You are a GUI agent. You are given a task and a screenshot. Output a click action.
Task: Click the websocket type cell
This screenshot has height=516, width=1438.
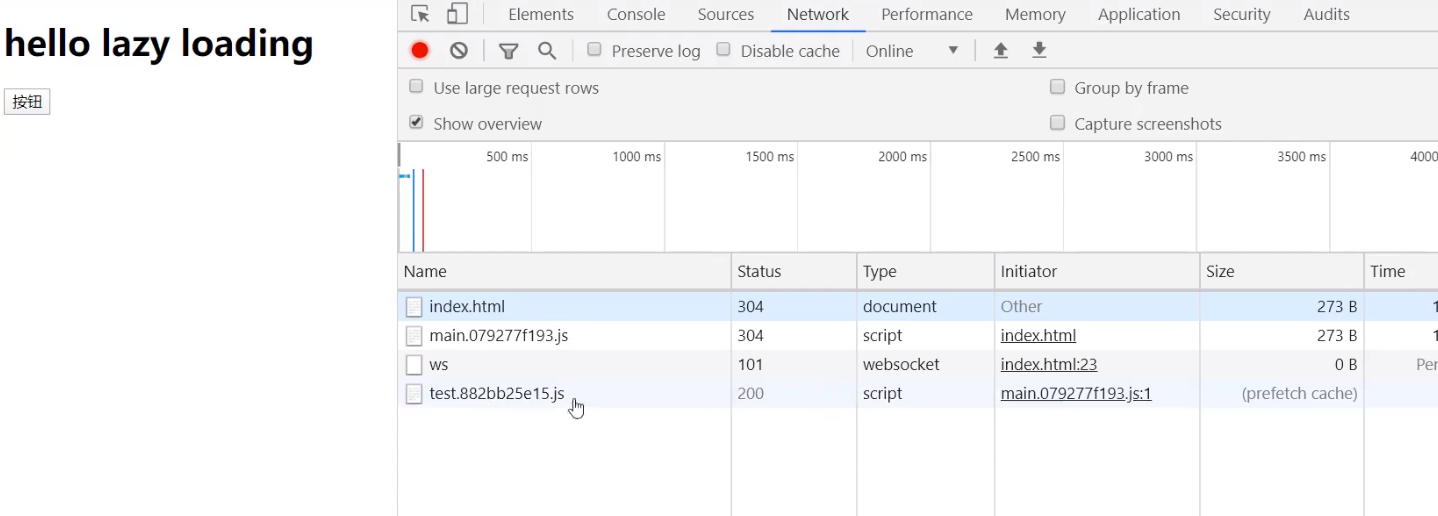click(x=901, y=365)
